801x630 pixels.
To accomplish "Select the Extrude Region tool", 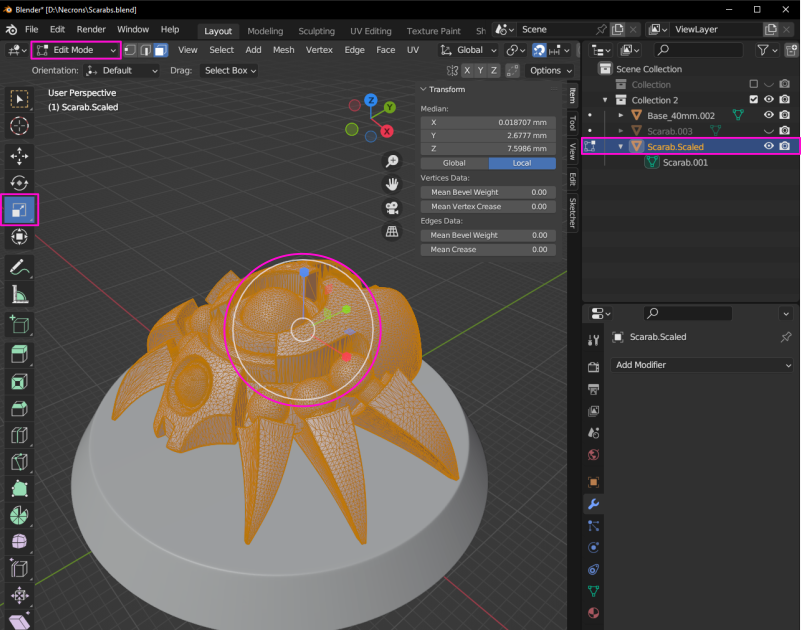I will (19, 353).
